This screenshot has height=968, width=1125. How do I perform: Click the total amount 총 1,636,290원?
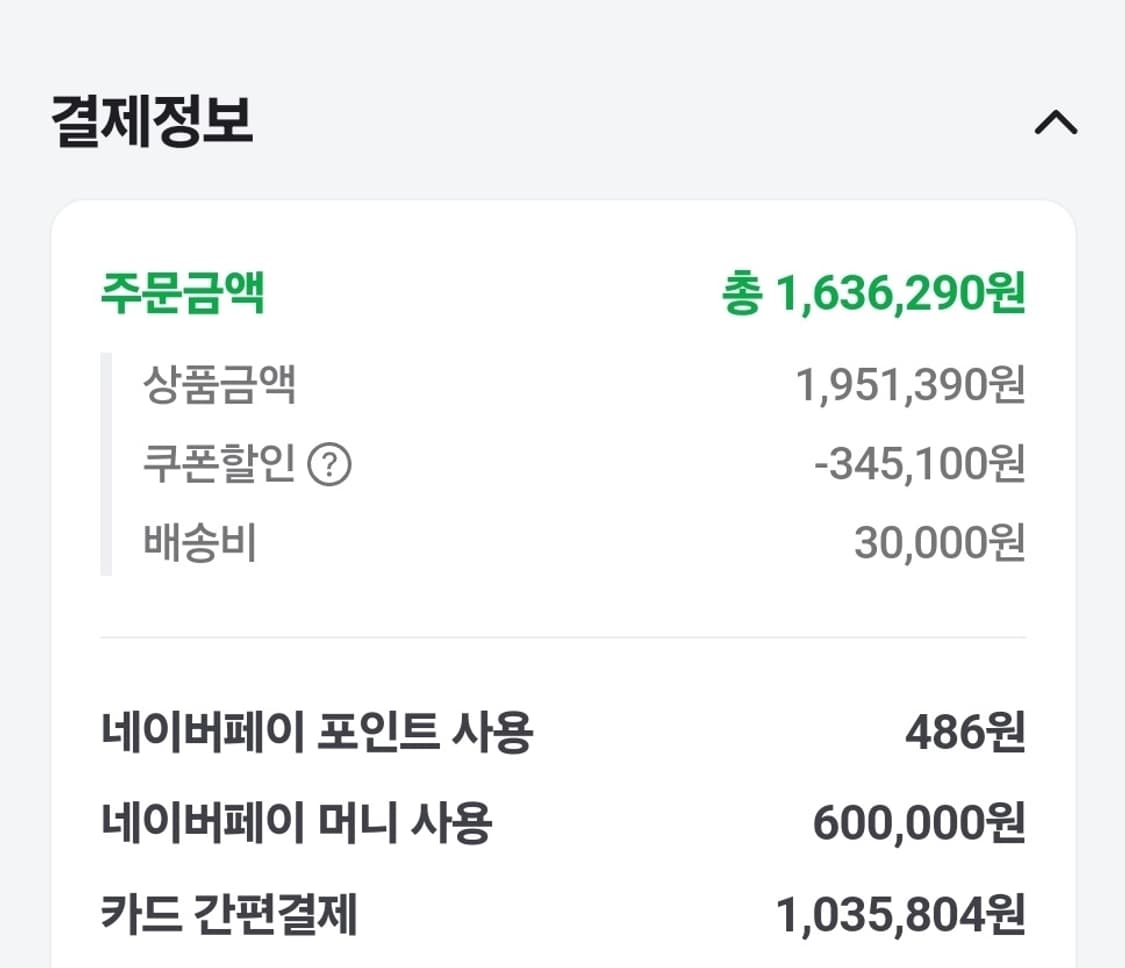873,294
